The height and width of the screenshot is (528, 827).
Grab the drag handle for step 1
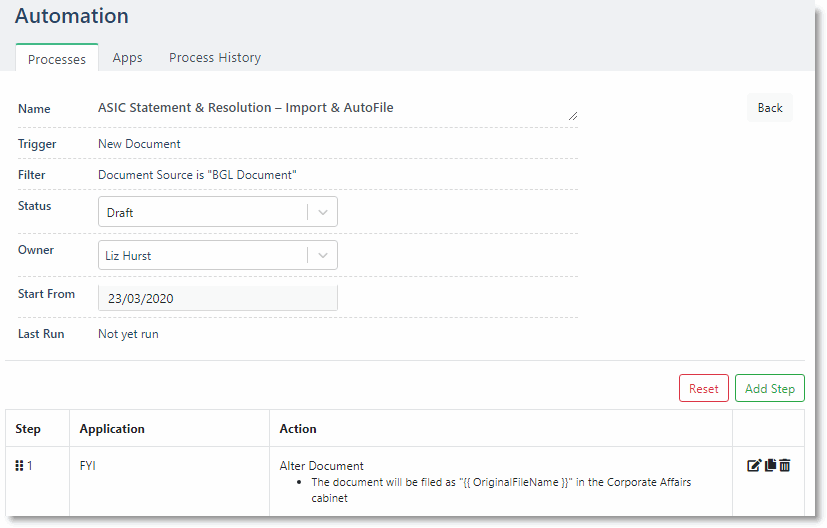pyautogui.click(x=20, y=465)
